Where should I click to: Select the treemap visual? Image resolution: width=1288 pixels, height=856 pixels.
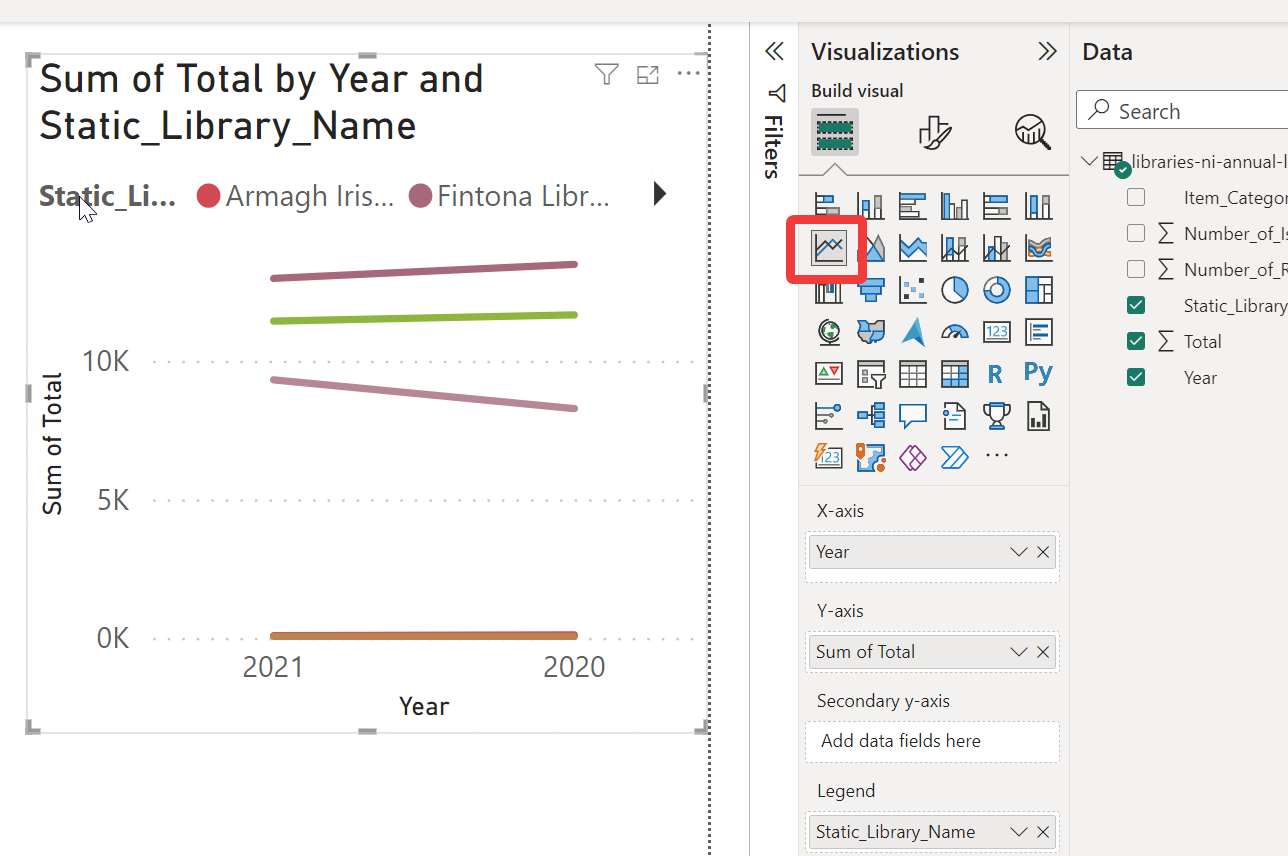click(1039, 290)
